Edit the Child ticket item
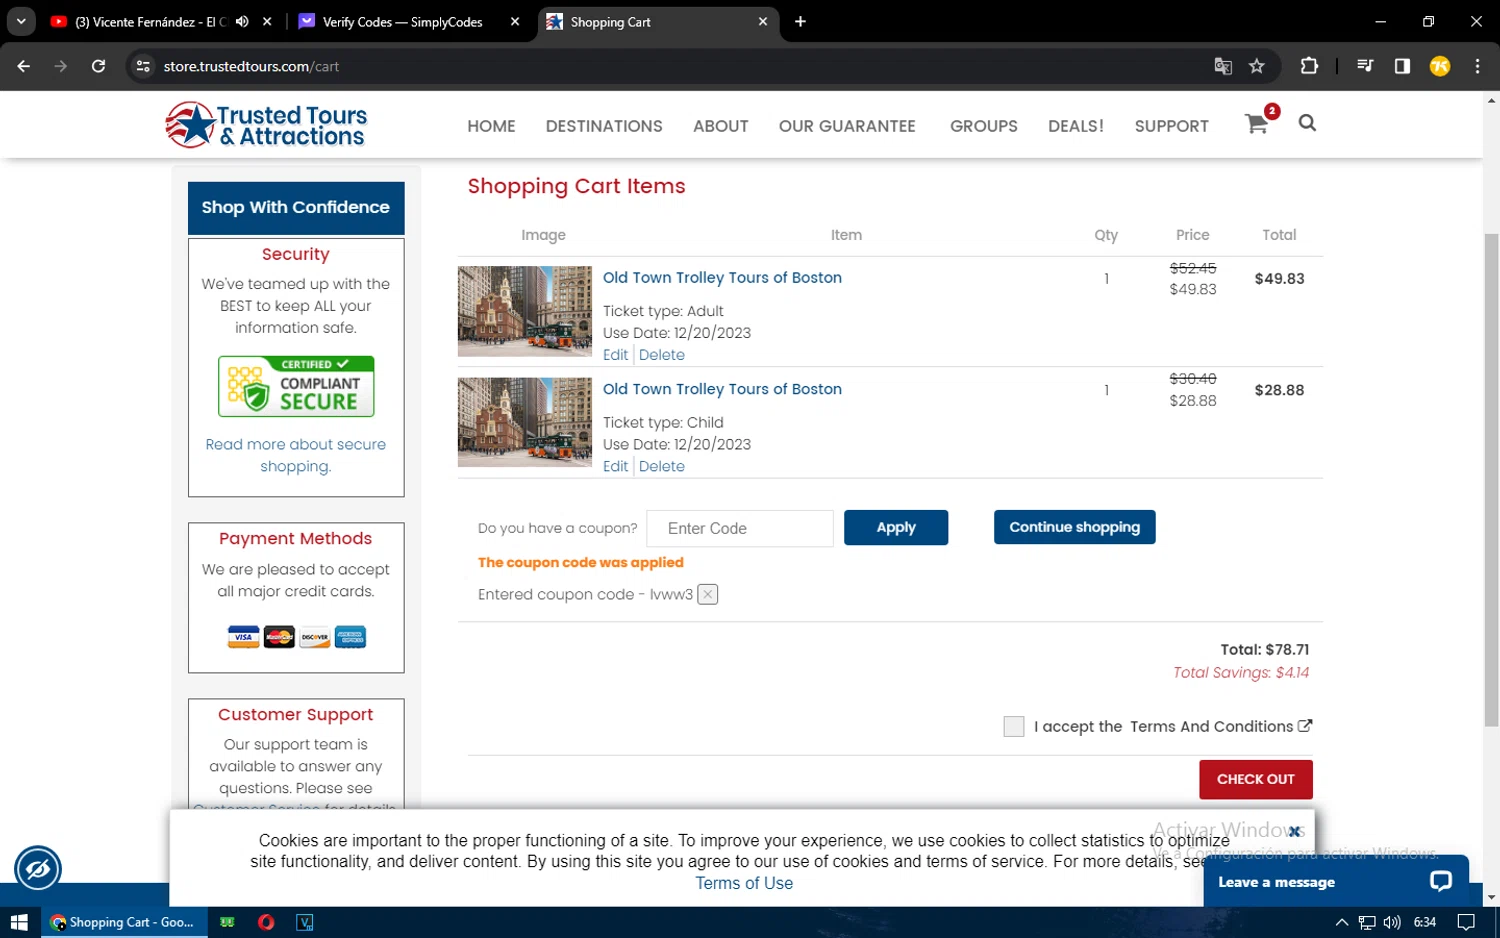 pyautogui.click(x=615, y=466)
